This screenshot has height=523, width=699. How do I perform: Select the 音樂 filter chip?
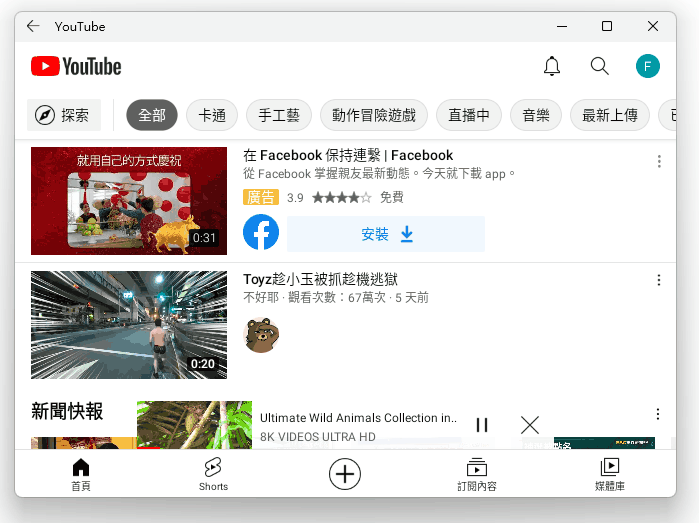(536, 115)
